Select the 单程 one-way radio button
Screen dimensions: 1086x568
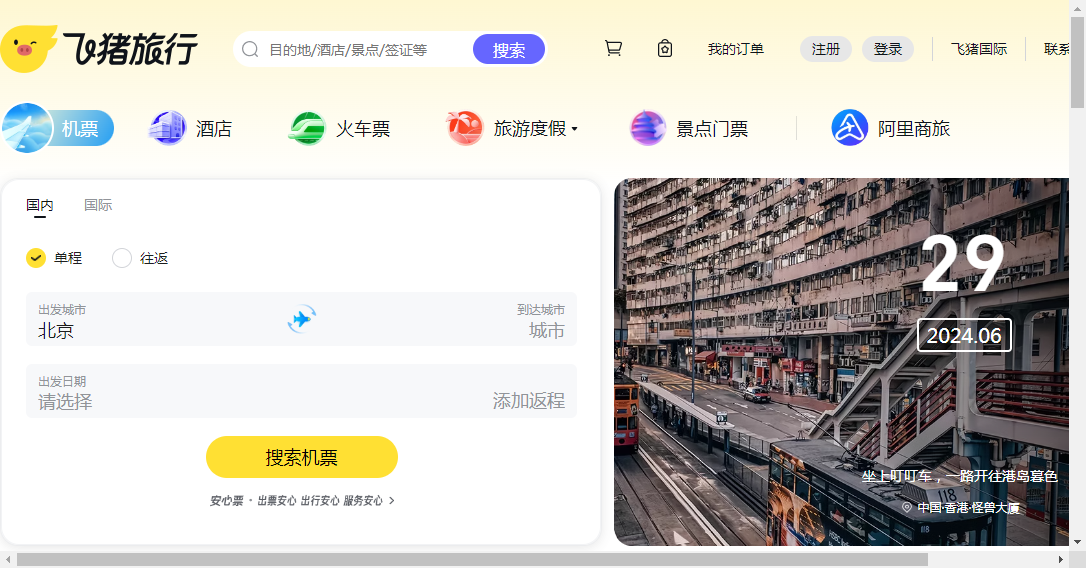tap(36, 258)
